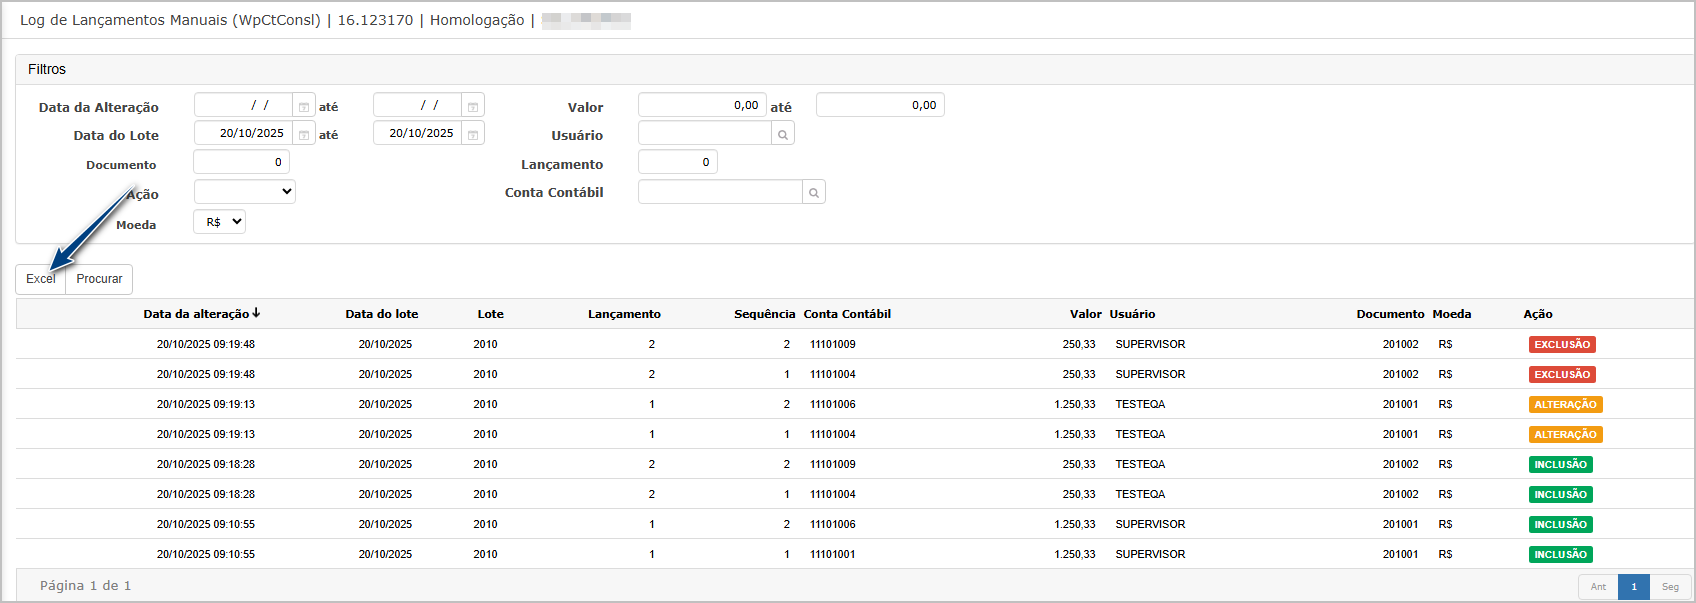Open calendar for Data da Alteração end date

click(473, 106)
